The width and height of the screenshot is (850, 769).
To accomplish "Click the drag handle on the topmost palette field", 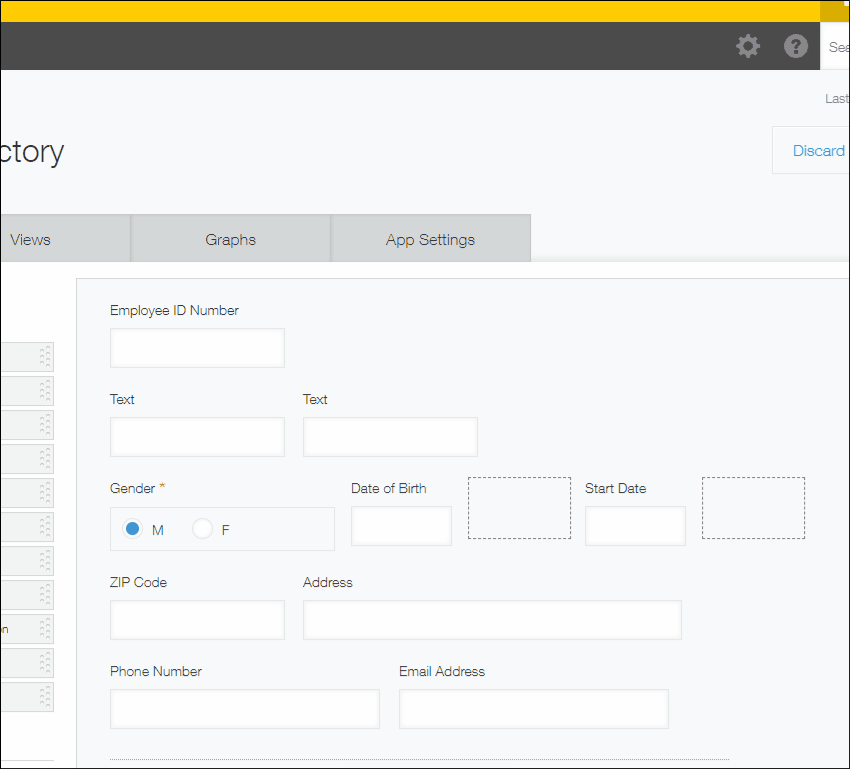I will click(x=43, y=357).
